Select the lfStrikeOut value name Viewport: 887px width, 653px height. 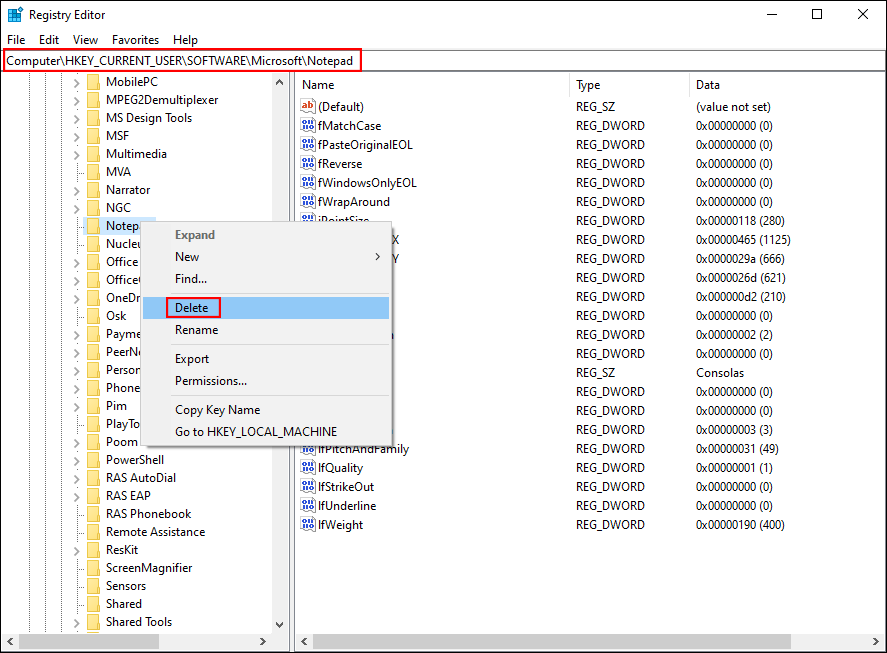point(346,487)
